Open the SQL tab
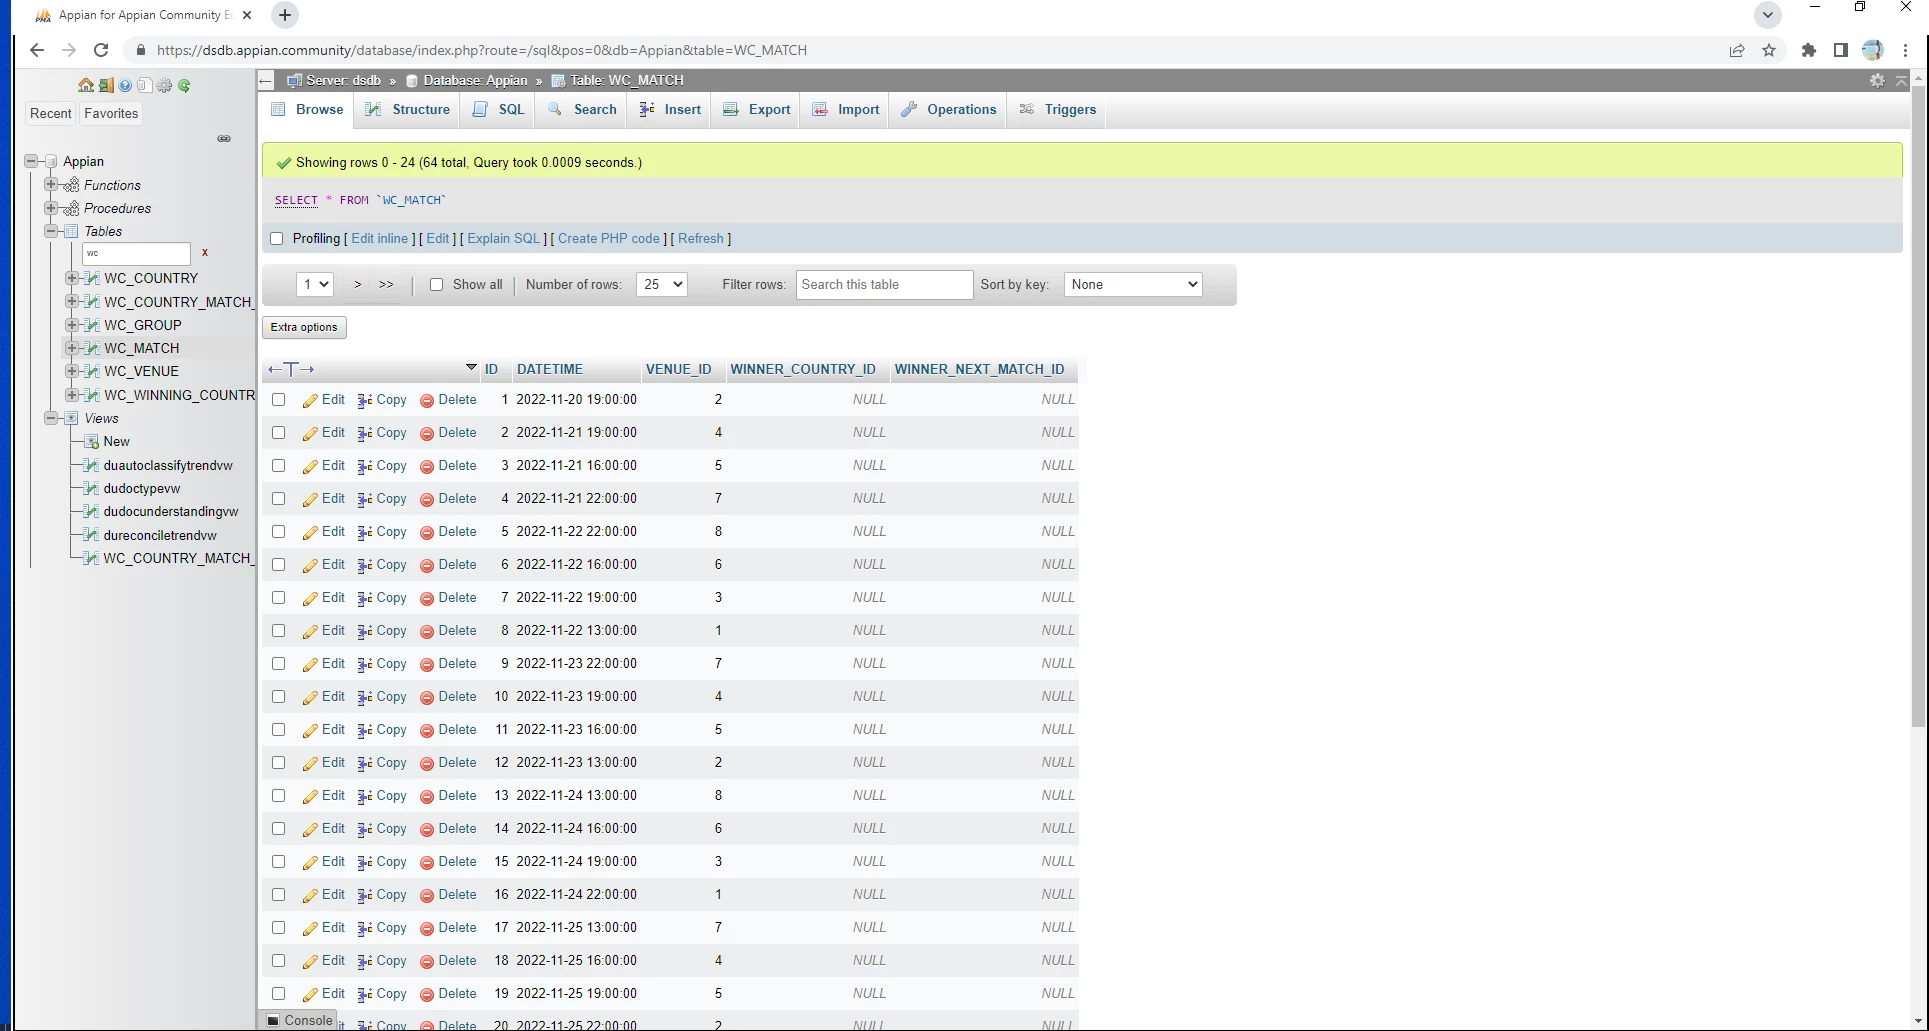1929x1031 pixels. click(x=498, y=110)
